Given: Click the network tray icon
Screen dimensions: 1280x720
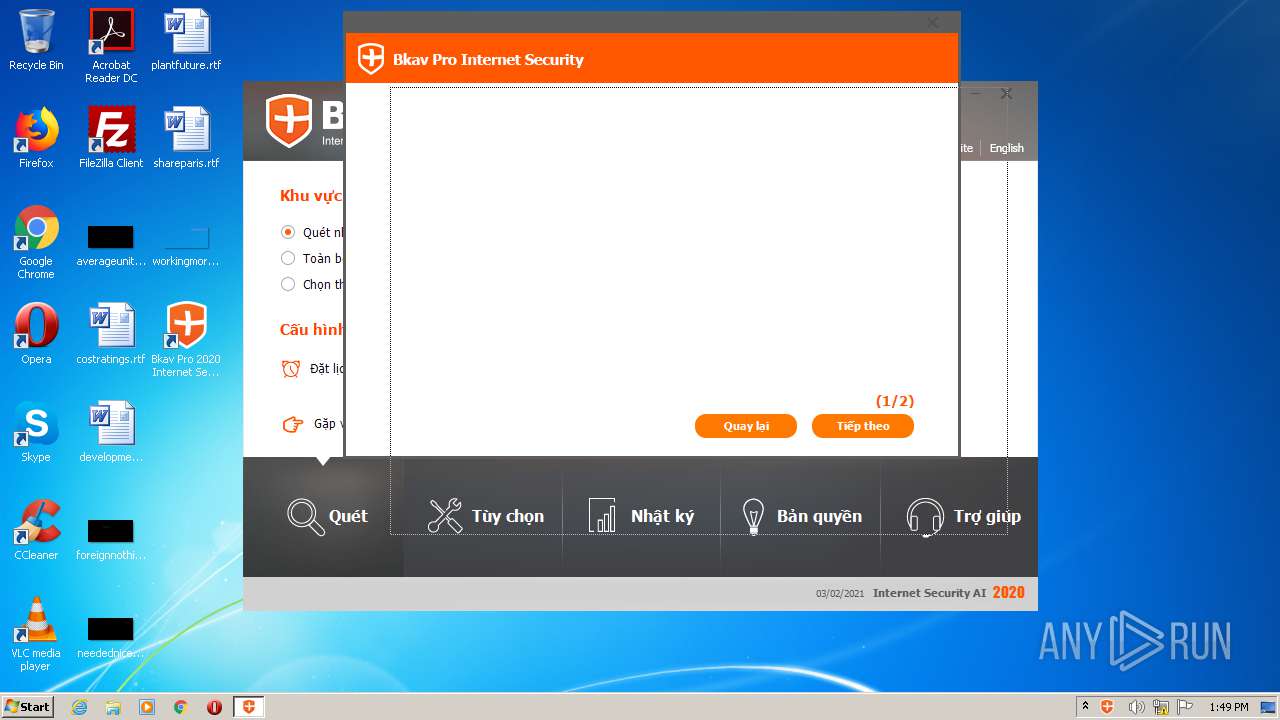Looking at the screenshot, I should 1161,707.
